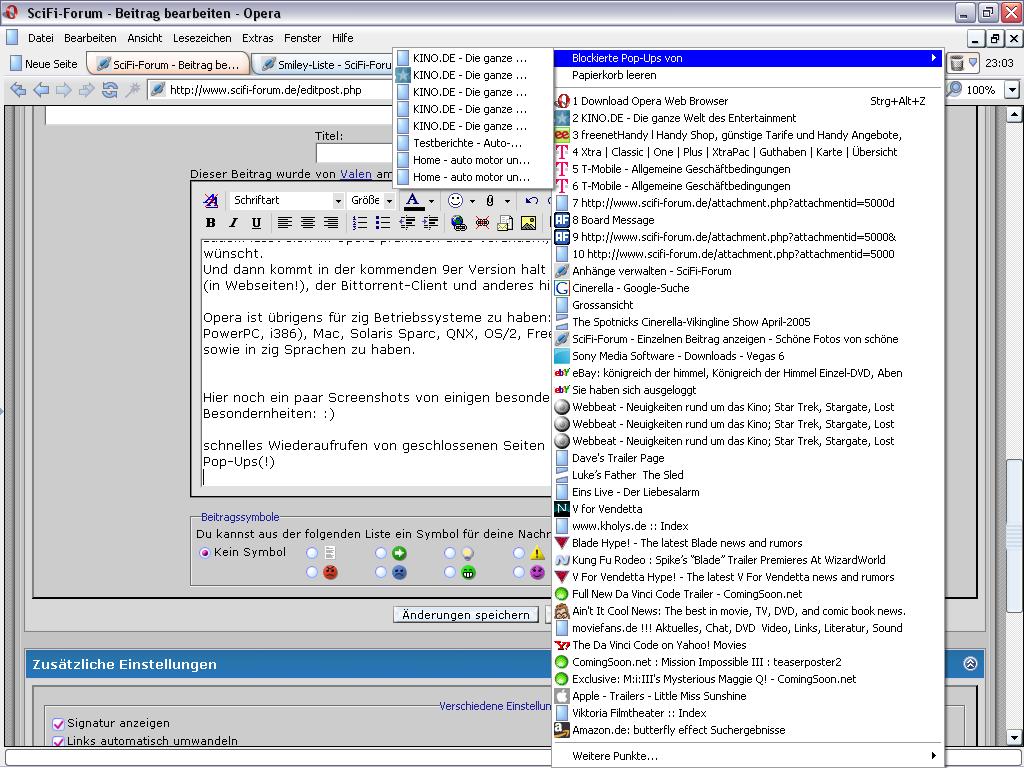Click the insert image icon

tap(528, 223)
